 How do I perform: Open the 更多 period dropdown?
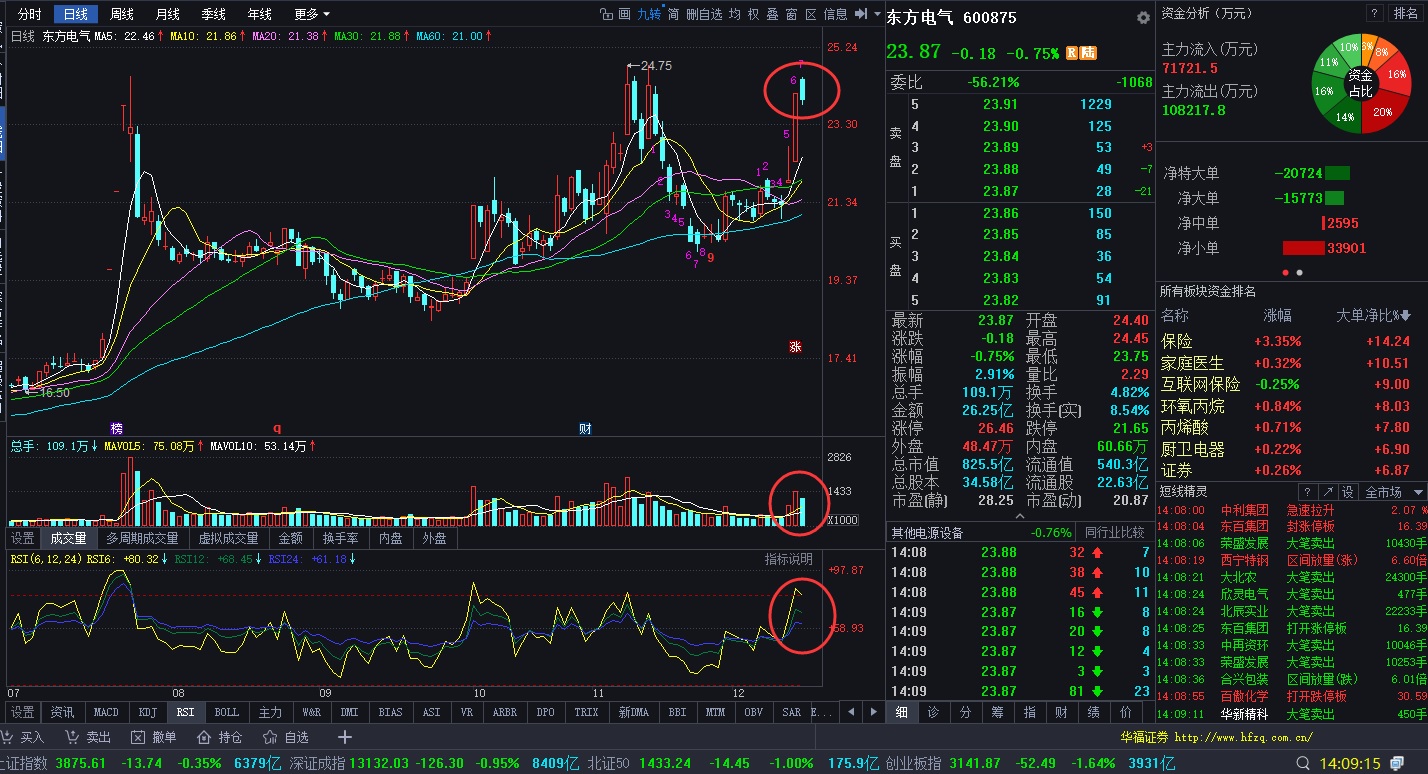coord(312,14)
